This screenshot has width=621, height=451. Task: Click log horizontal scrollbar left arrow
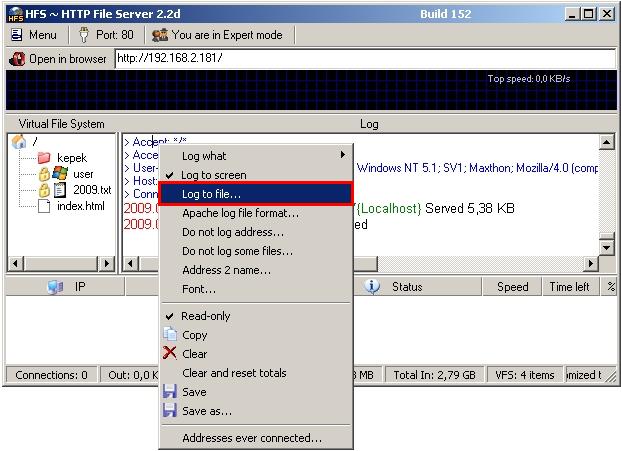click(x=131, y=263)
